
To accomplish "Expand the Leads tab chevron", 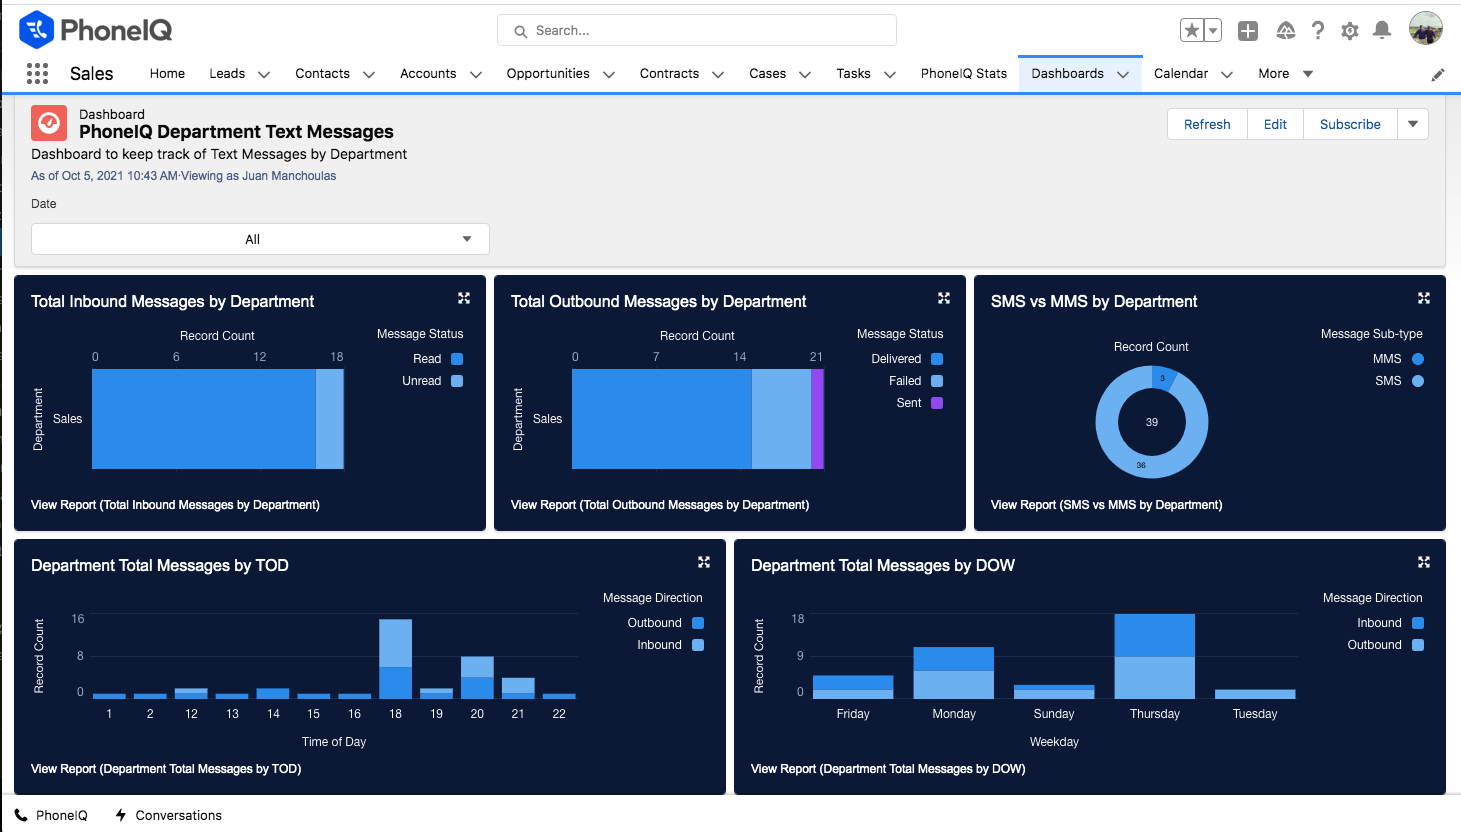I will pyautogui.click(x=264, y=74).
